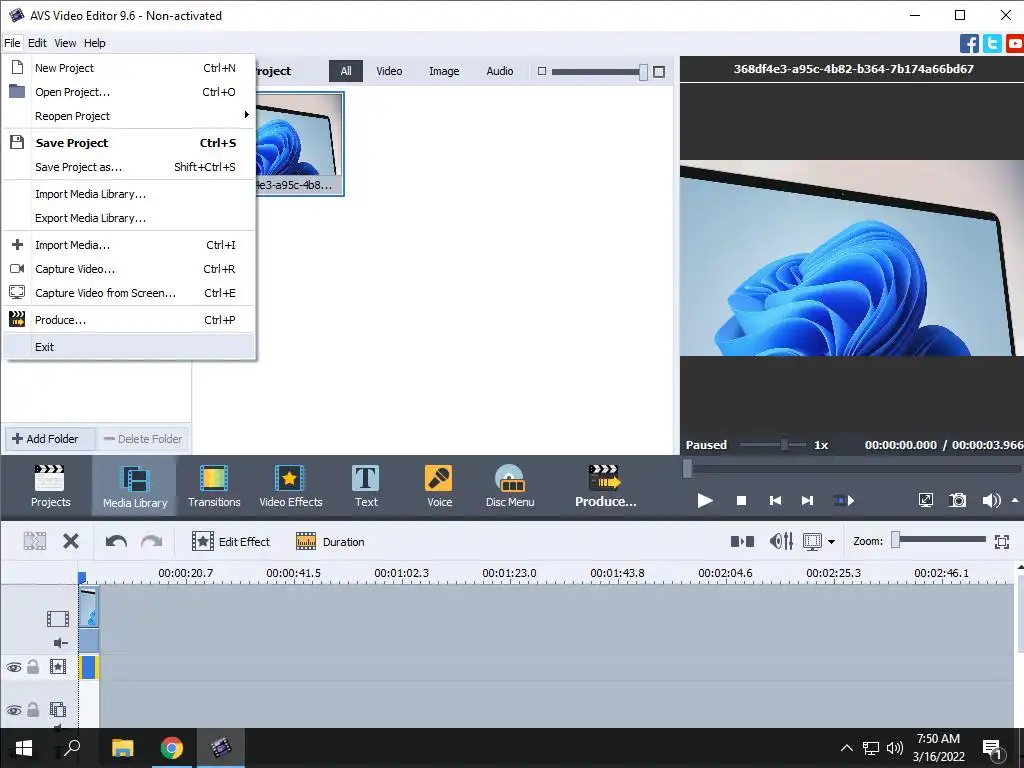Click the Add Folder button
This screenshot has height=768, width=1024.
click(50, 439)
